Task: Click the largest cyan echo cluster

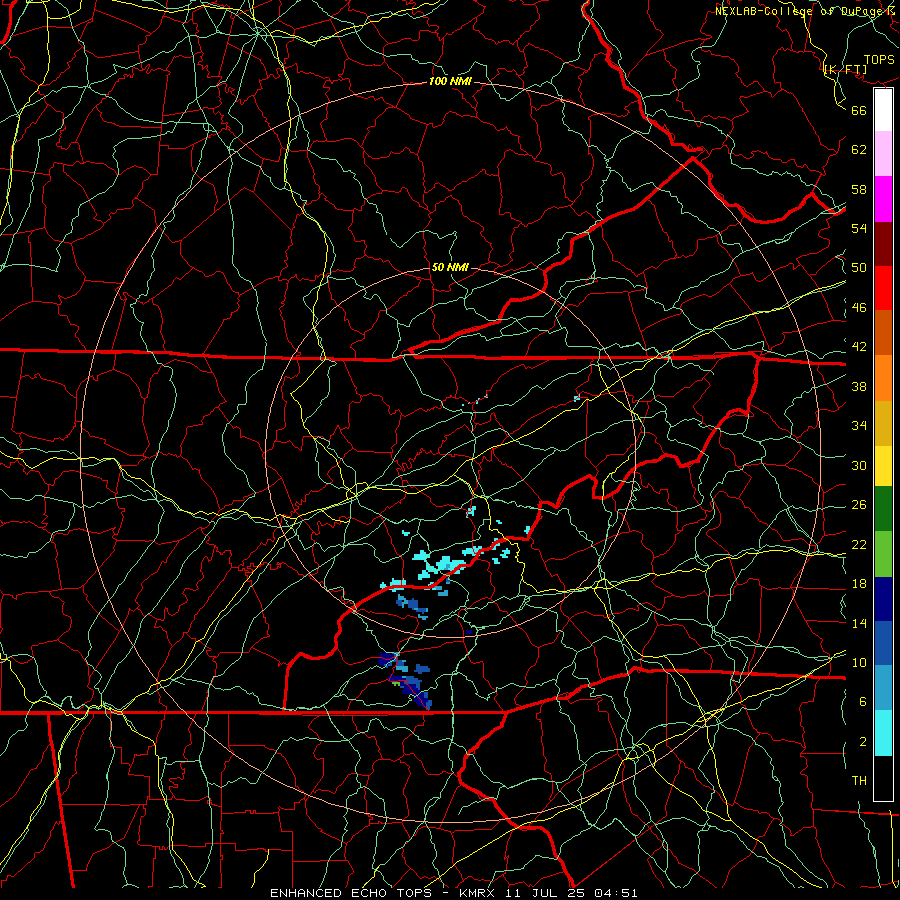Action: coord(442,567)
